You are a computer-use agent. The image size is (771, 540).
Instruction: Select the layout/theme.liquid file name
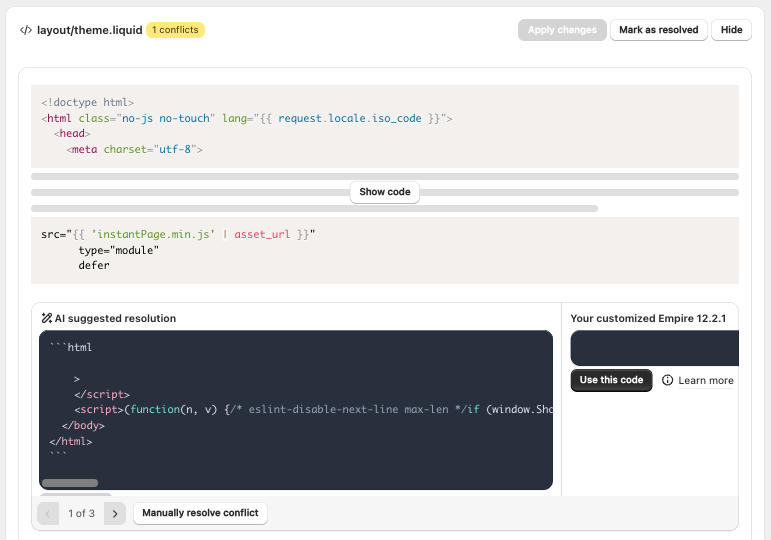[x=89, y=30]
